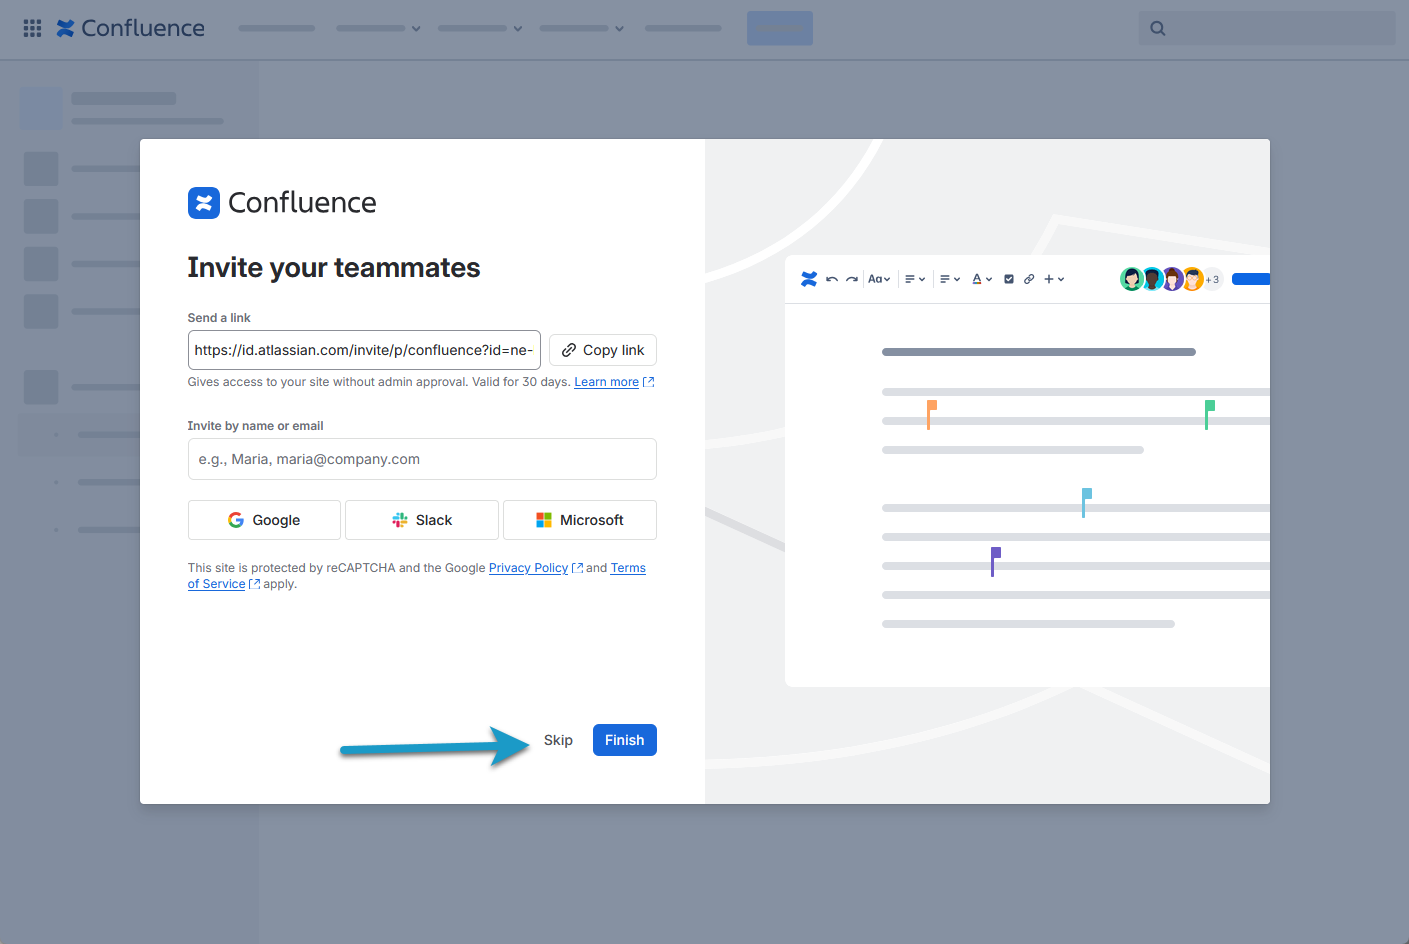Click the Confluence logo in the top navigation bar
This screenshot has width=1409, height=944.
131,28
